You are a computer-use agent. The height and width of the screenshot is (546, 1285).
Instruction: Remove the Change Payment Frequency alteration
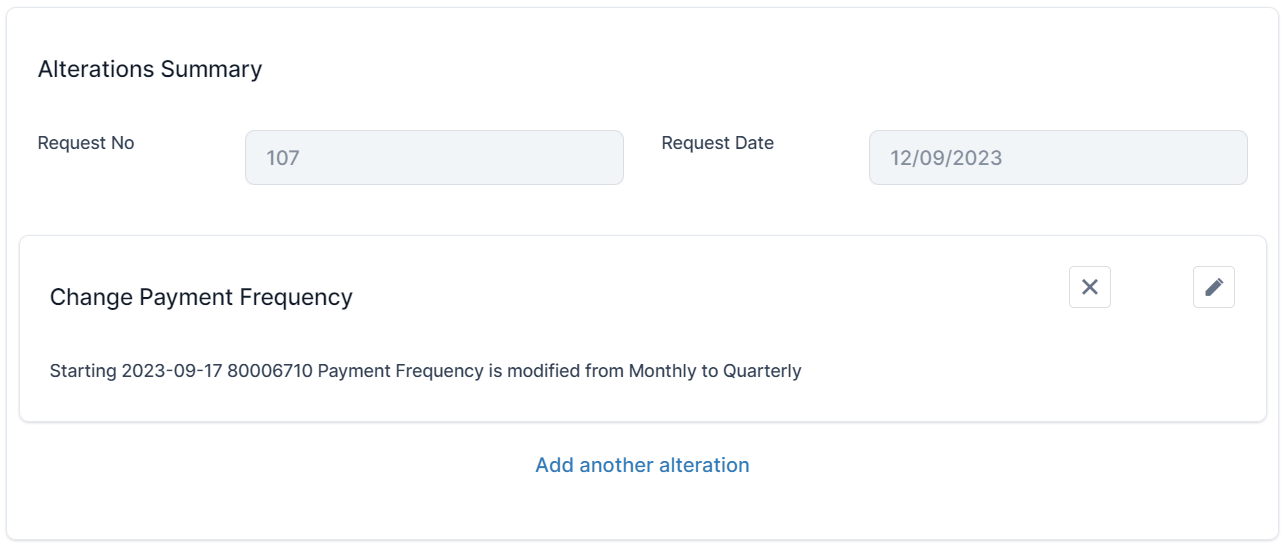(x=1090, y=287)
